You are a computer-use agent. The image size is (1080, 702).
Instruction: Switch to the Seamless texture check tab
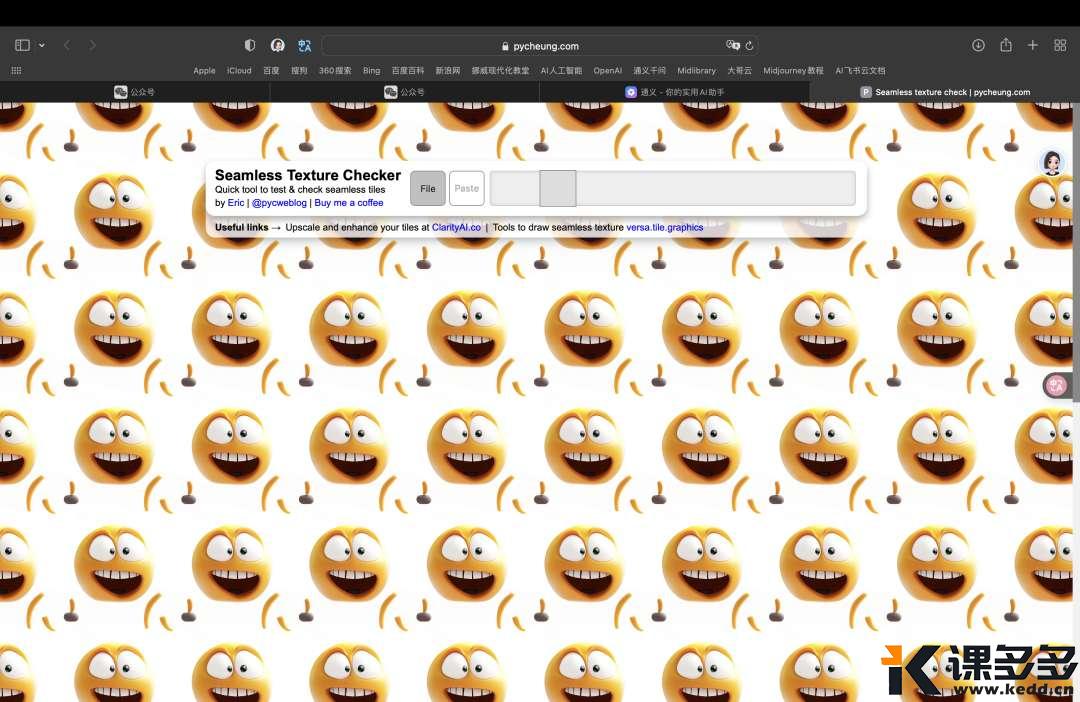coord(945,92)
